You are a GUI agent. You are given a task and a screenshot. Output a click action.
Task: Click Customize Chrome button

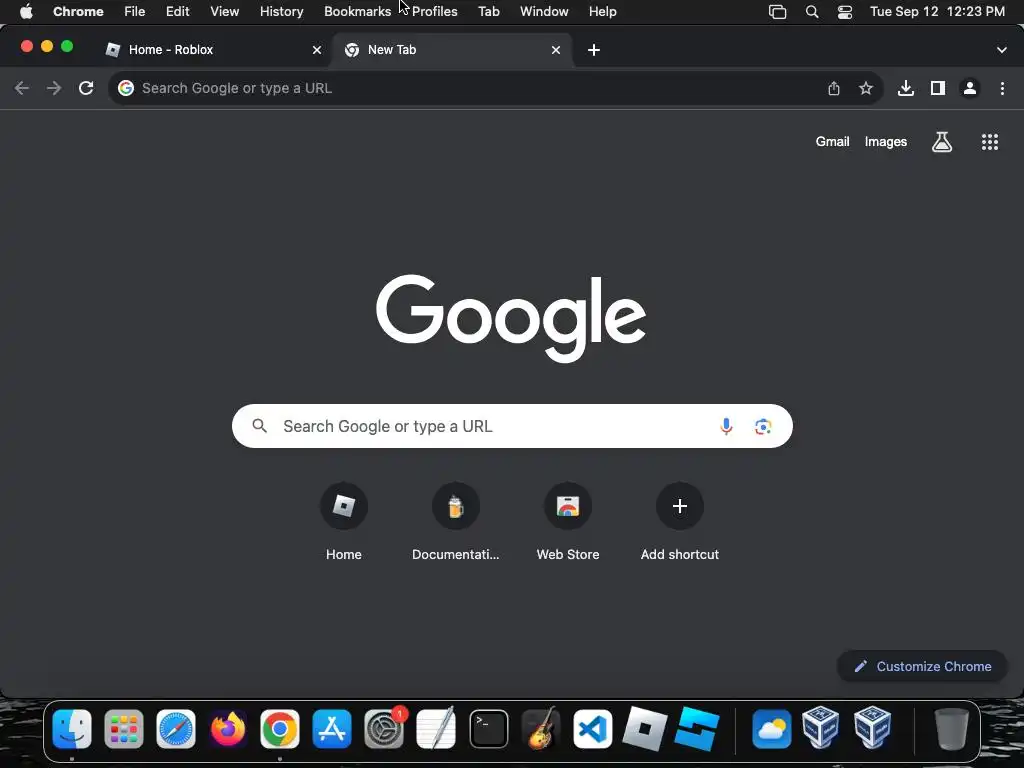point(922,666)
